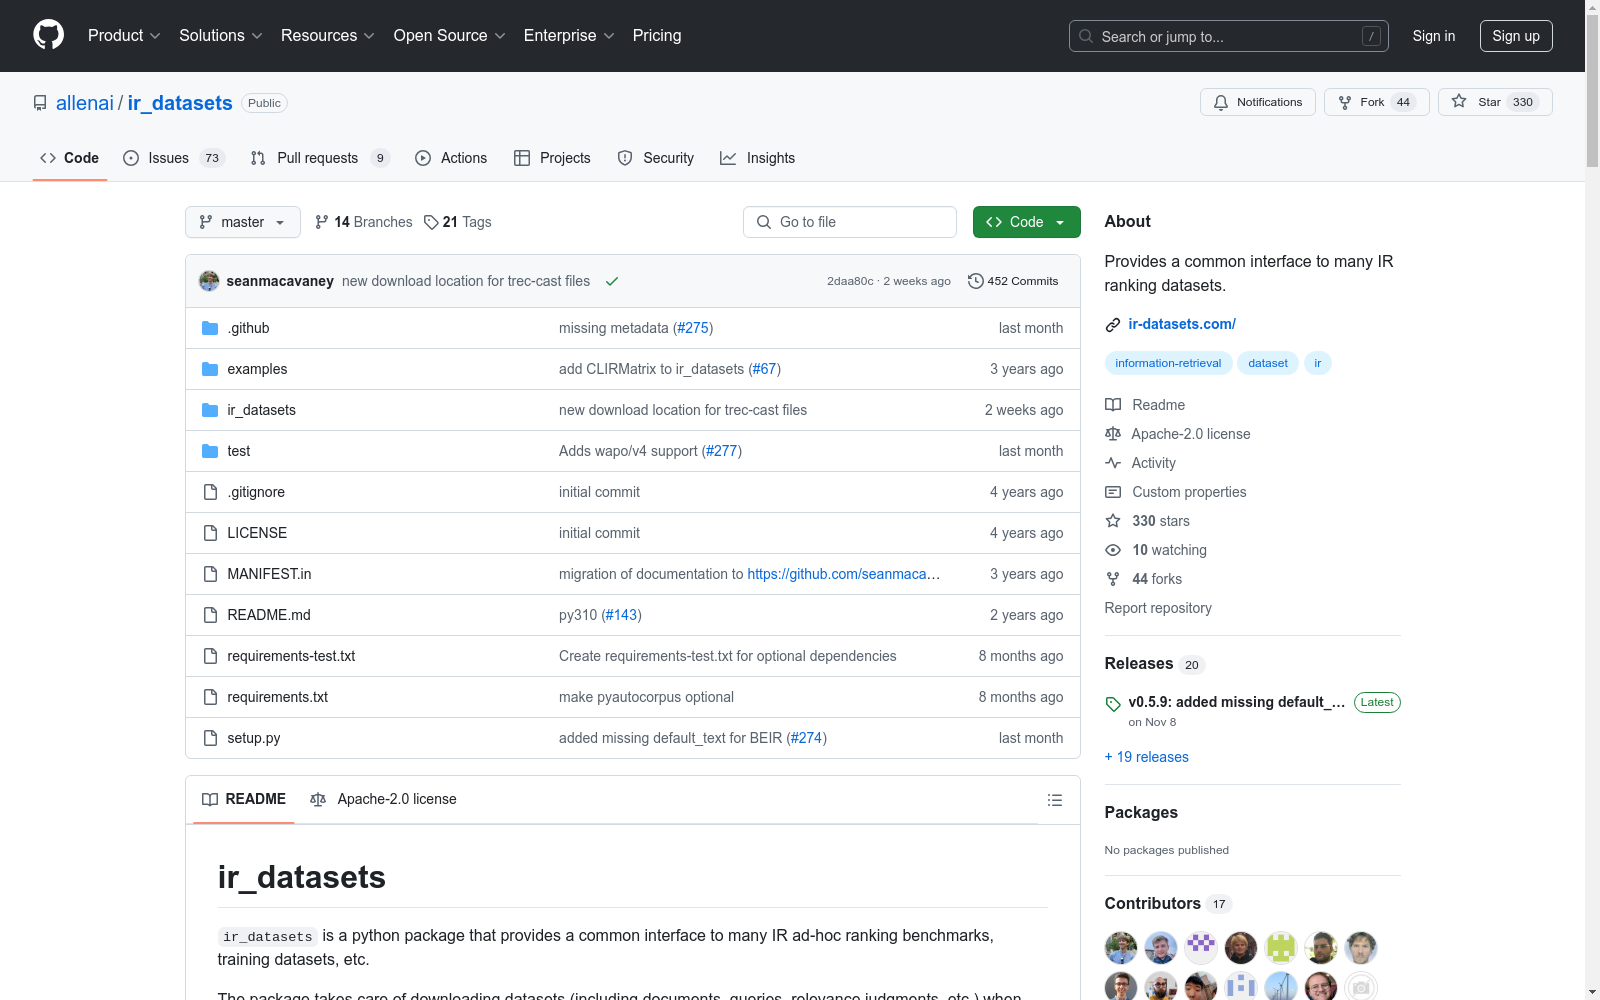Viewport: 1600px width, 1000px height.
Task: Click the law scale icon beside Apache-2.0 license
Action: (x=1113, y=434)
